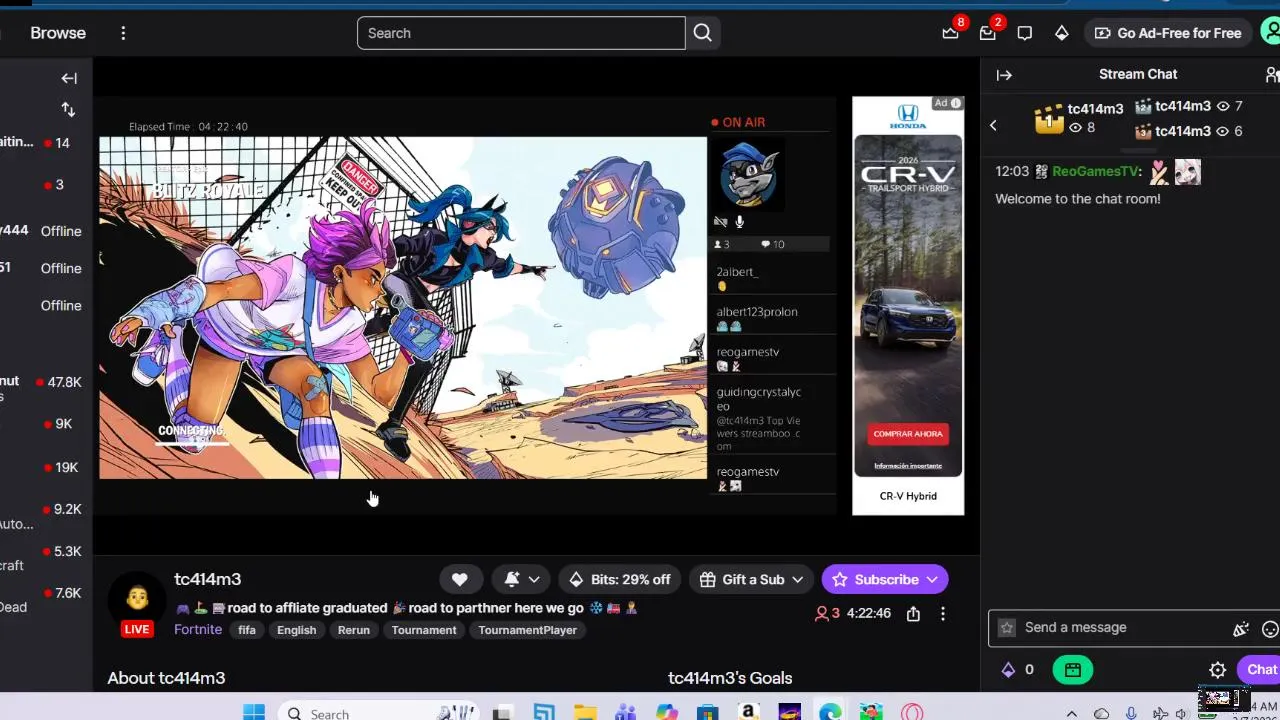
Task: Collapse the left sidebar arrow
Action: coord(69,78)
